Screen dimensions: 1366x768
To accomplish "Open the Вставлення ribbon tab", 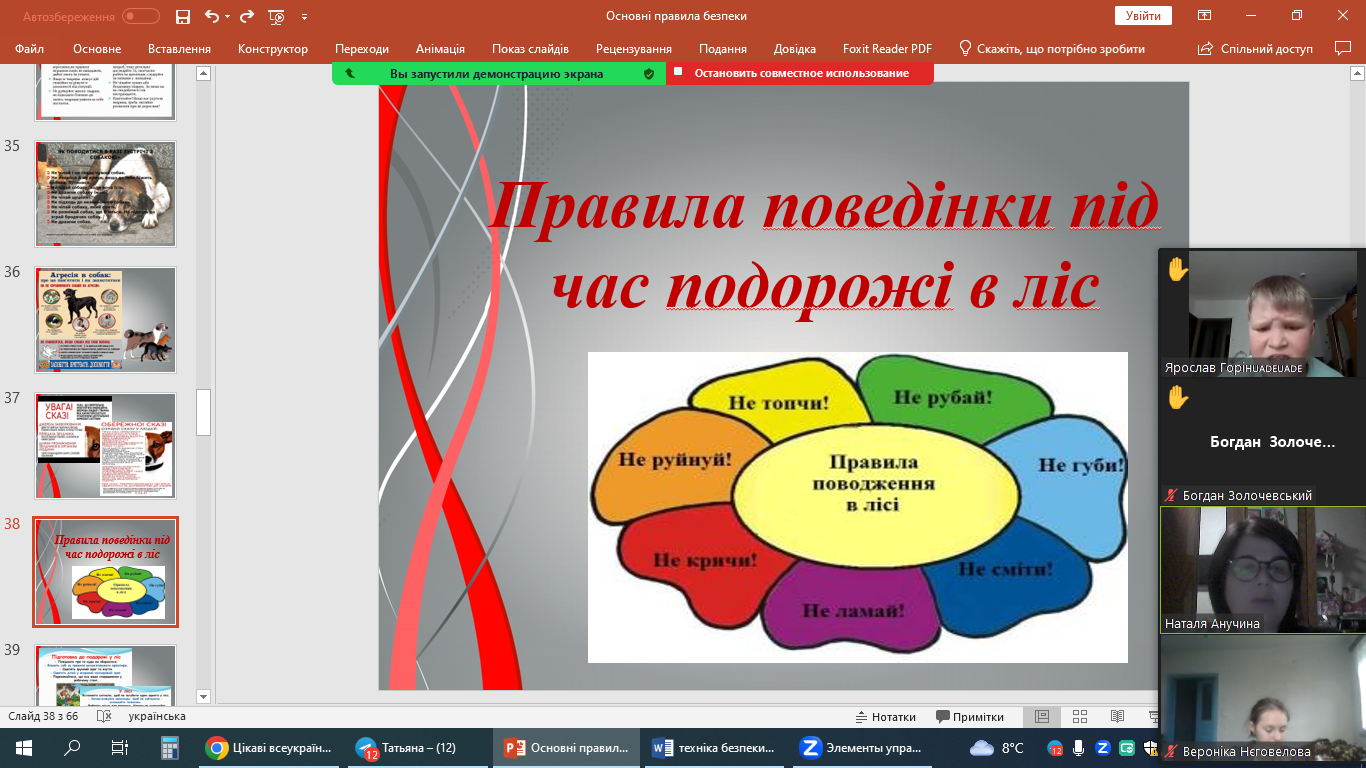I will (x=179, y=48).
